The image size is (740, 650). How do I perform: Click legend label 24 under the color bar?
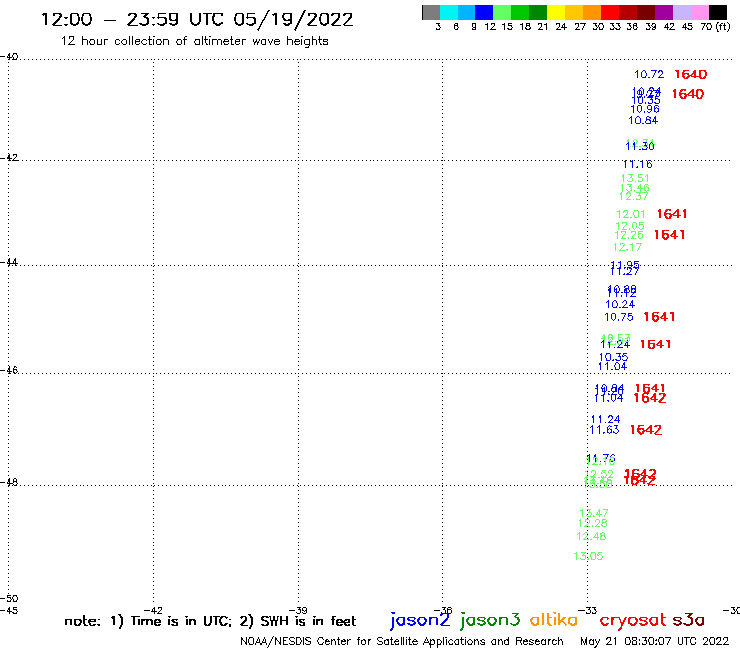click(561, 27)
